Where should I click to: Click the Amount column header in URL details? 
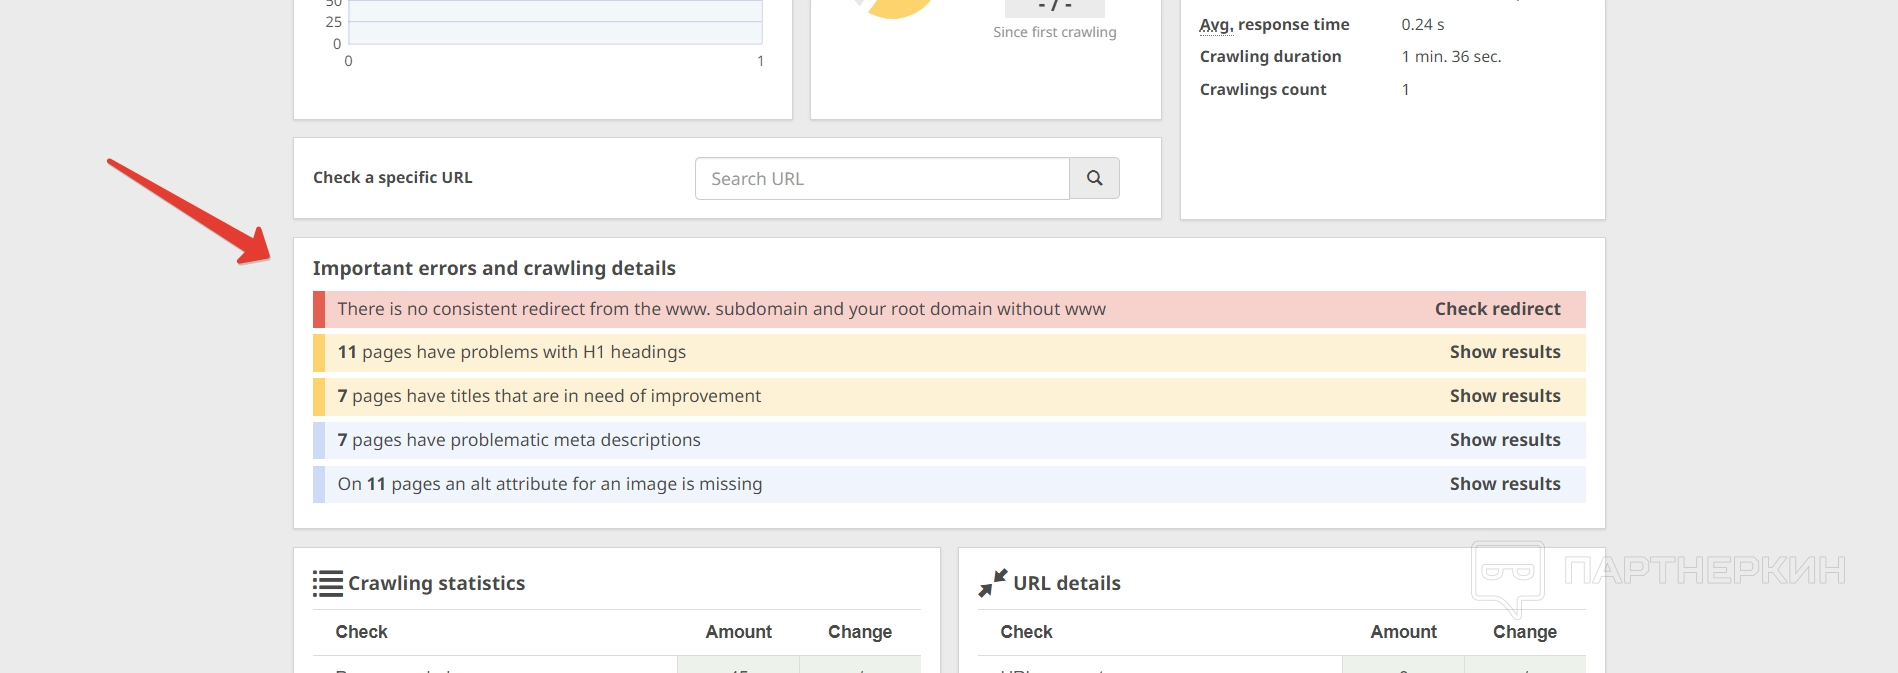[x=1403, y=632]
